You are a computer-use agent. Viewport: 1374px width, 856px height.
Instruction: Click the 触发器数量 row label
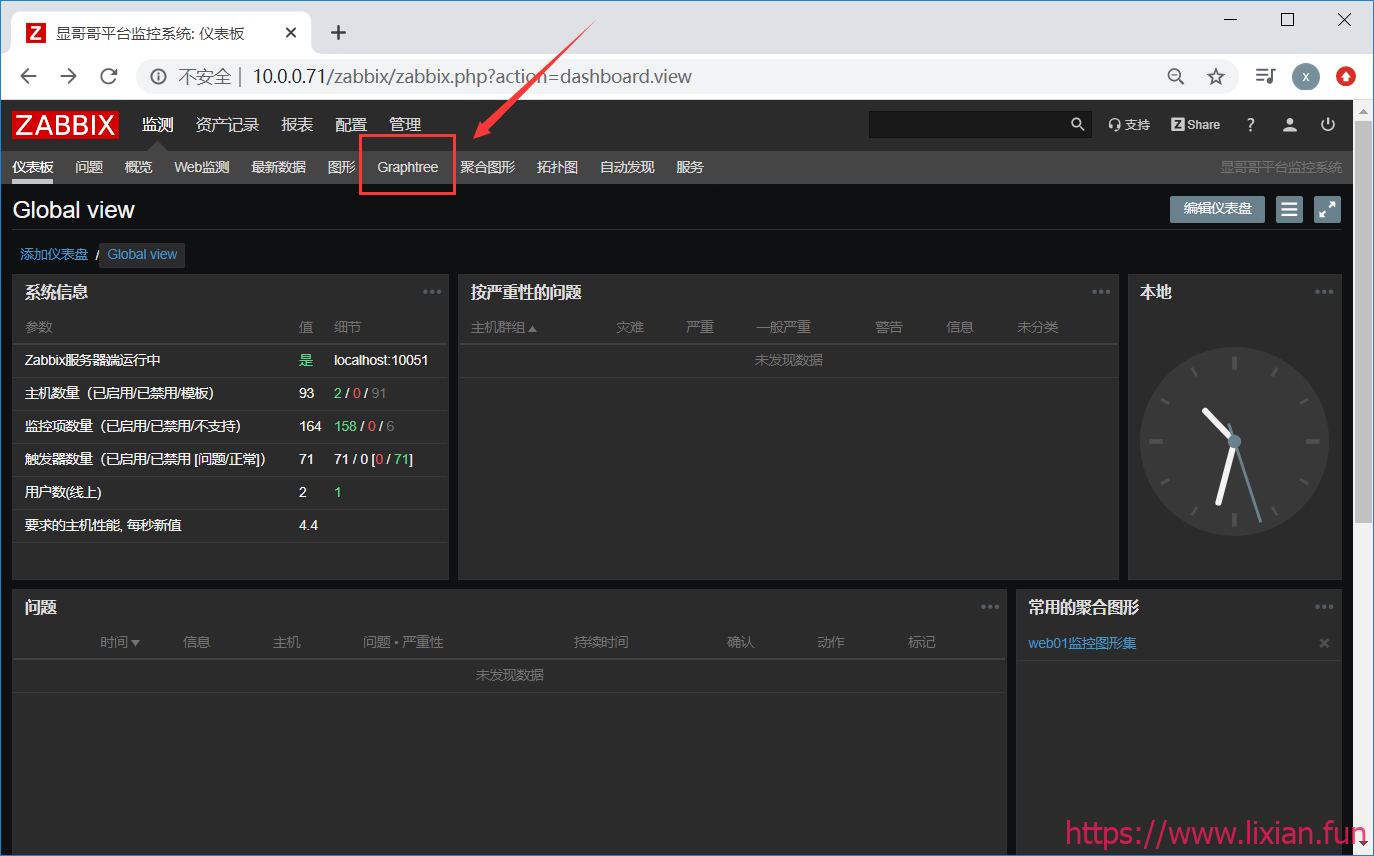145,459
